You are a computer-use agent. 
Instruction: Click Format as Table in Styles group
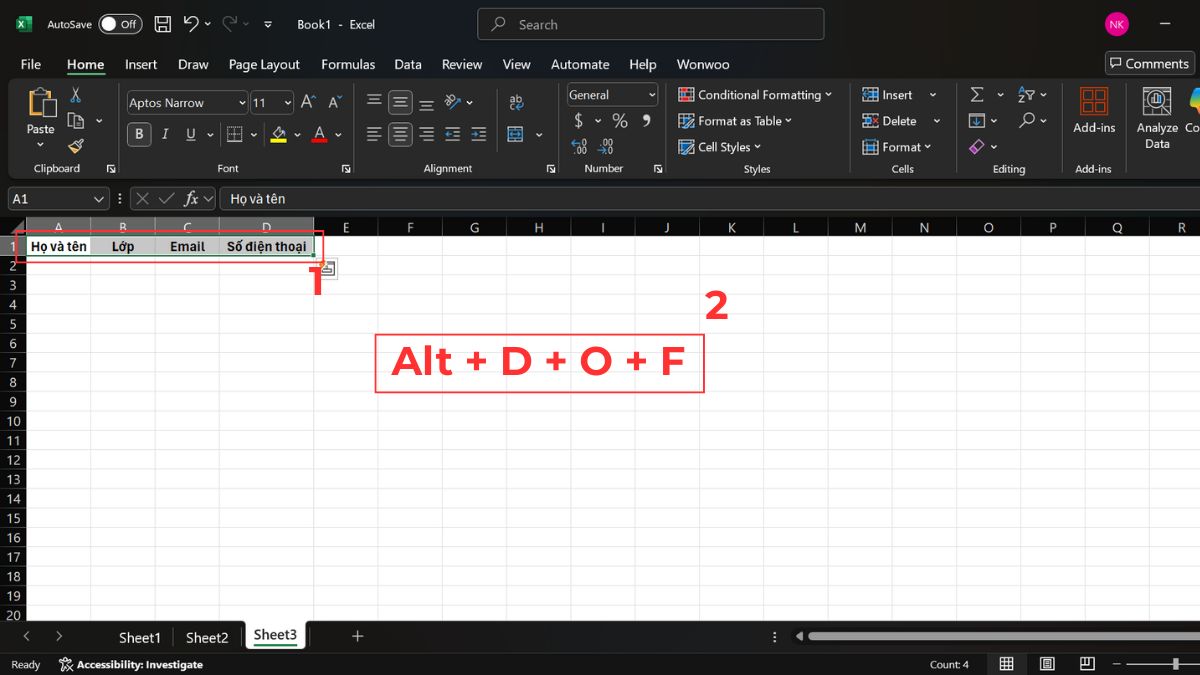tap(735, 120)
